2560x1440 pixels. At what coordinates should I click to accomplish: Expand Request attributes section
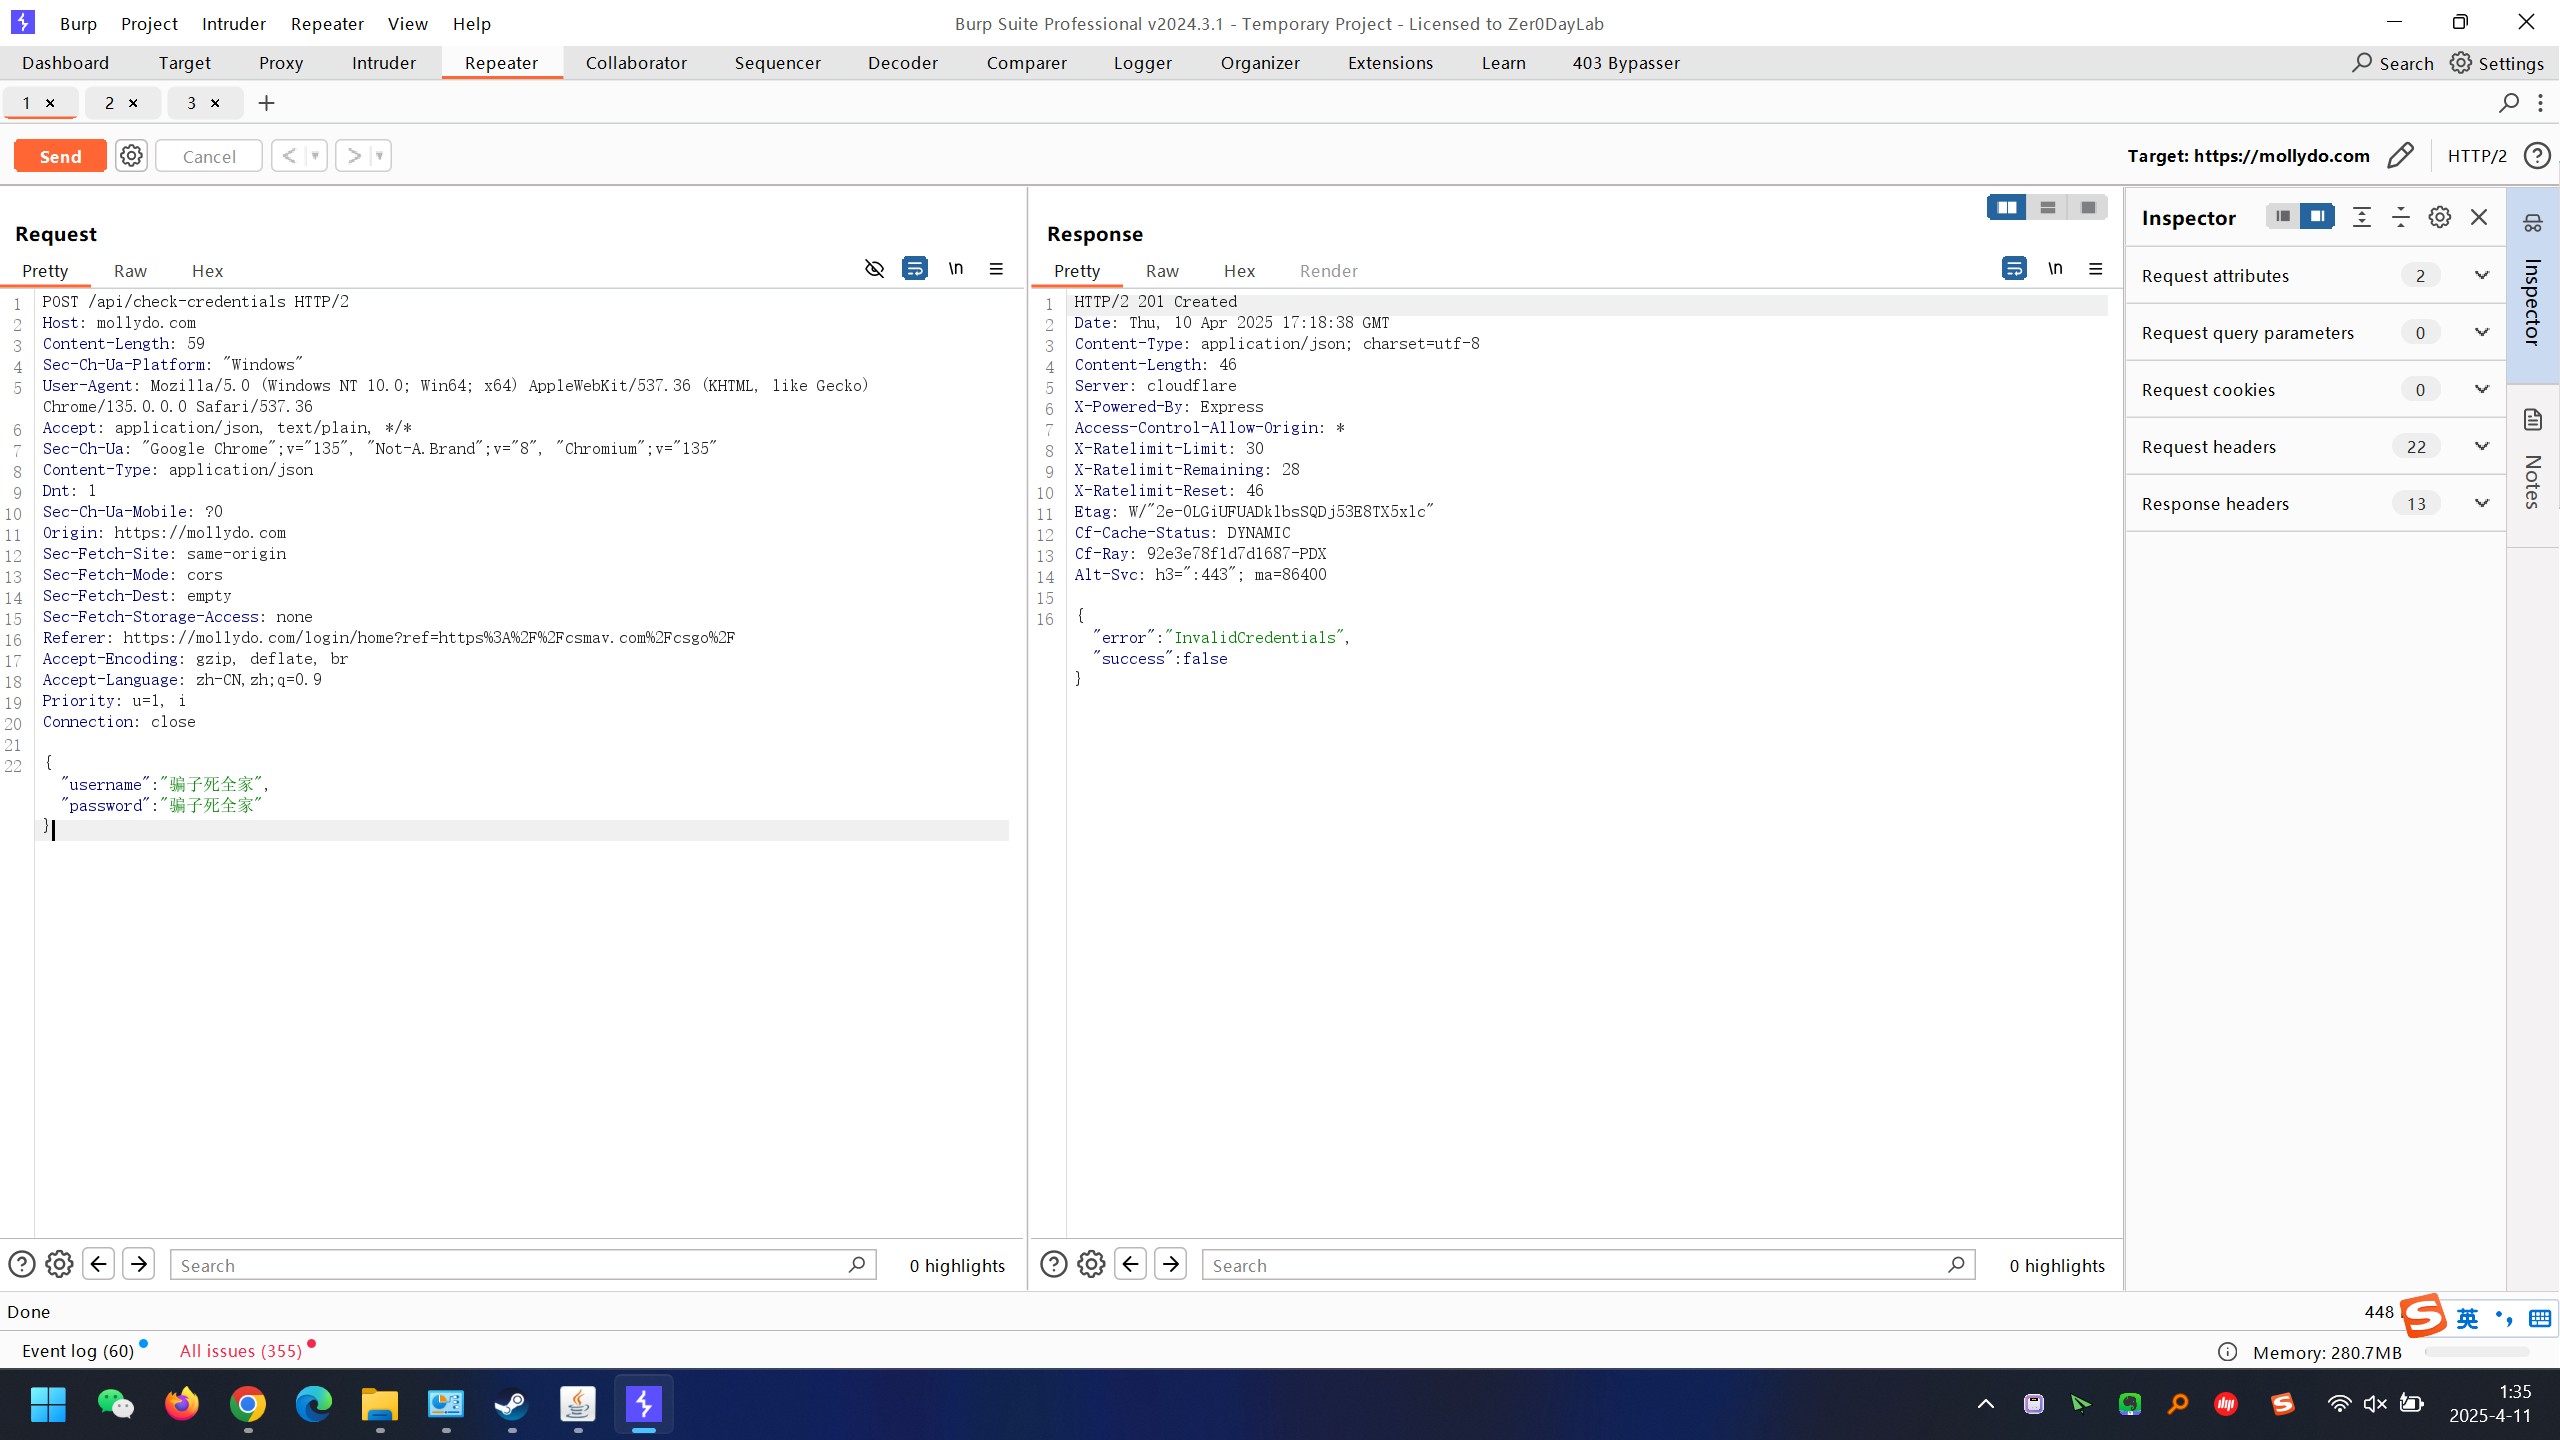(x=2481, y=275)
